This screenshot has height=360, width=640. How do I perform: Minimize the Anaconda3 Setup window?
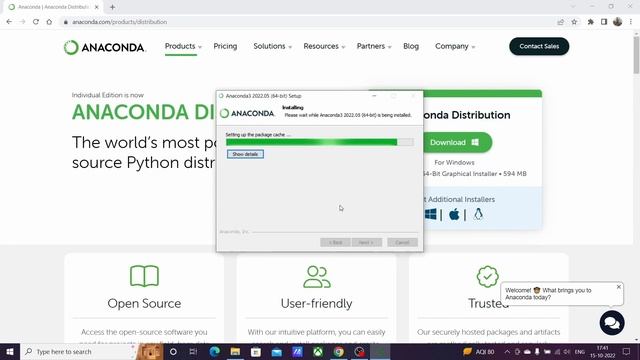pos(374,96)
